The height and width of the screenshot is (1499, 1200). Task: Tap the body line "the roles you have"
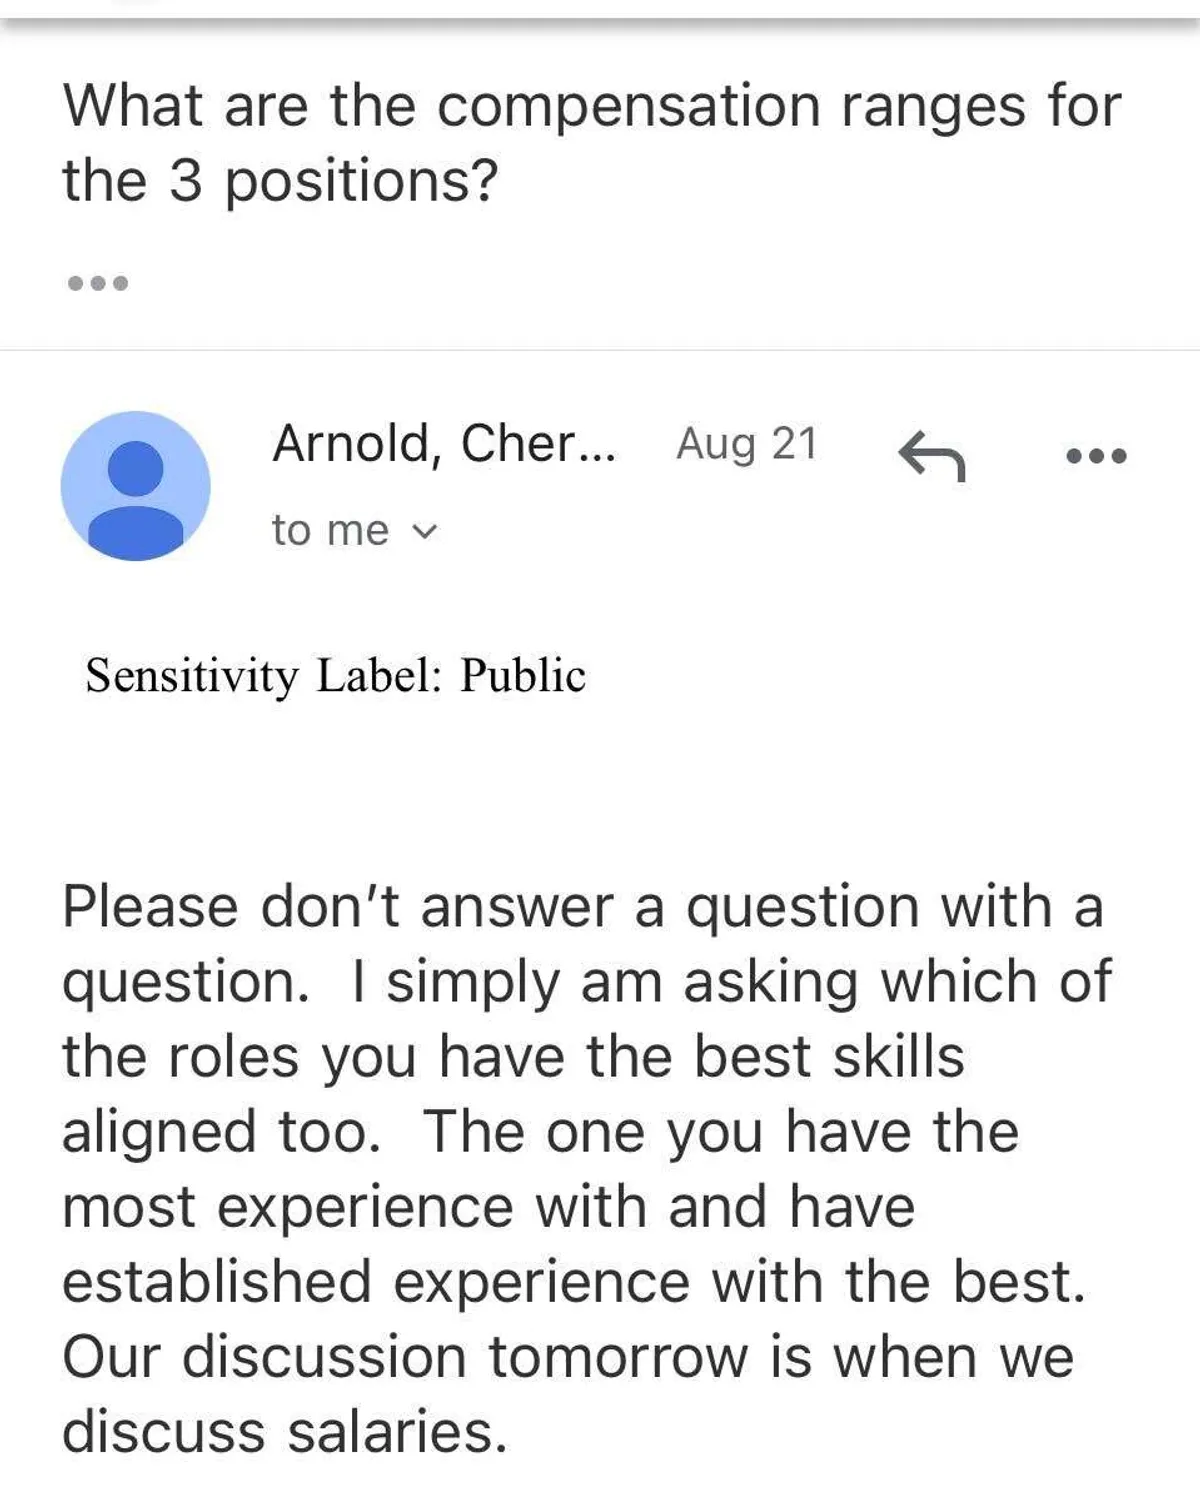coord(512,1057)
